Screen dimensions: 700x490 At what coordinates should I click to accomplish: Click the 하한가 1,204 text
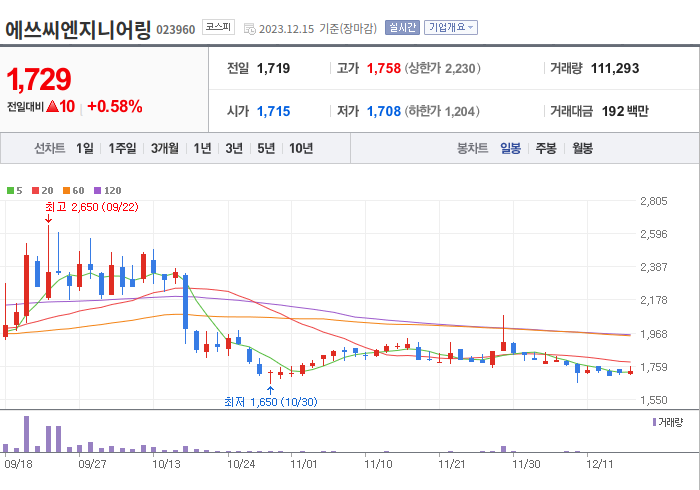point(442,111)
